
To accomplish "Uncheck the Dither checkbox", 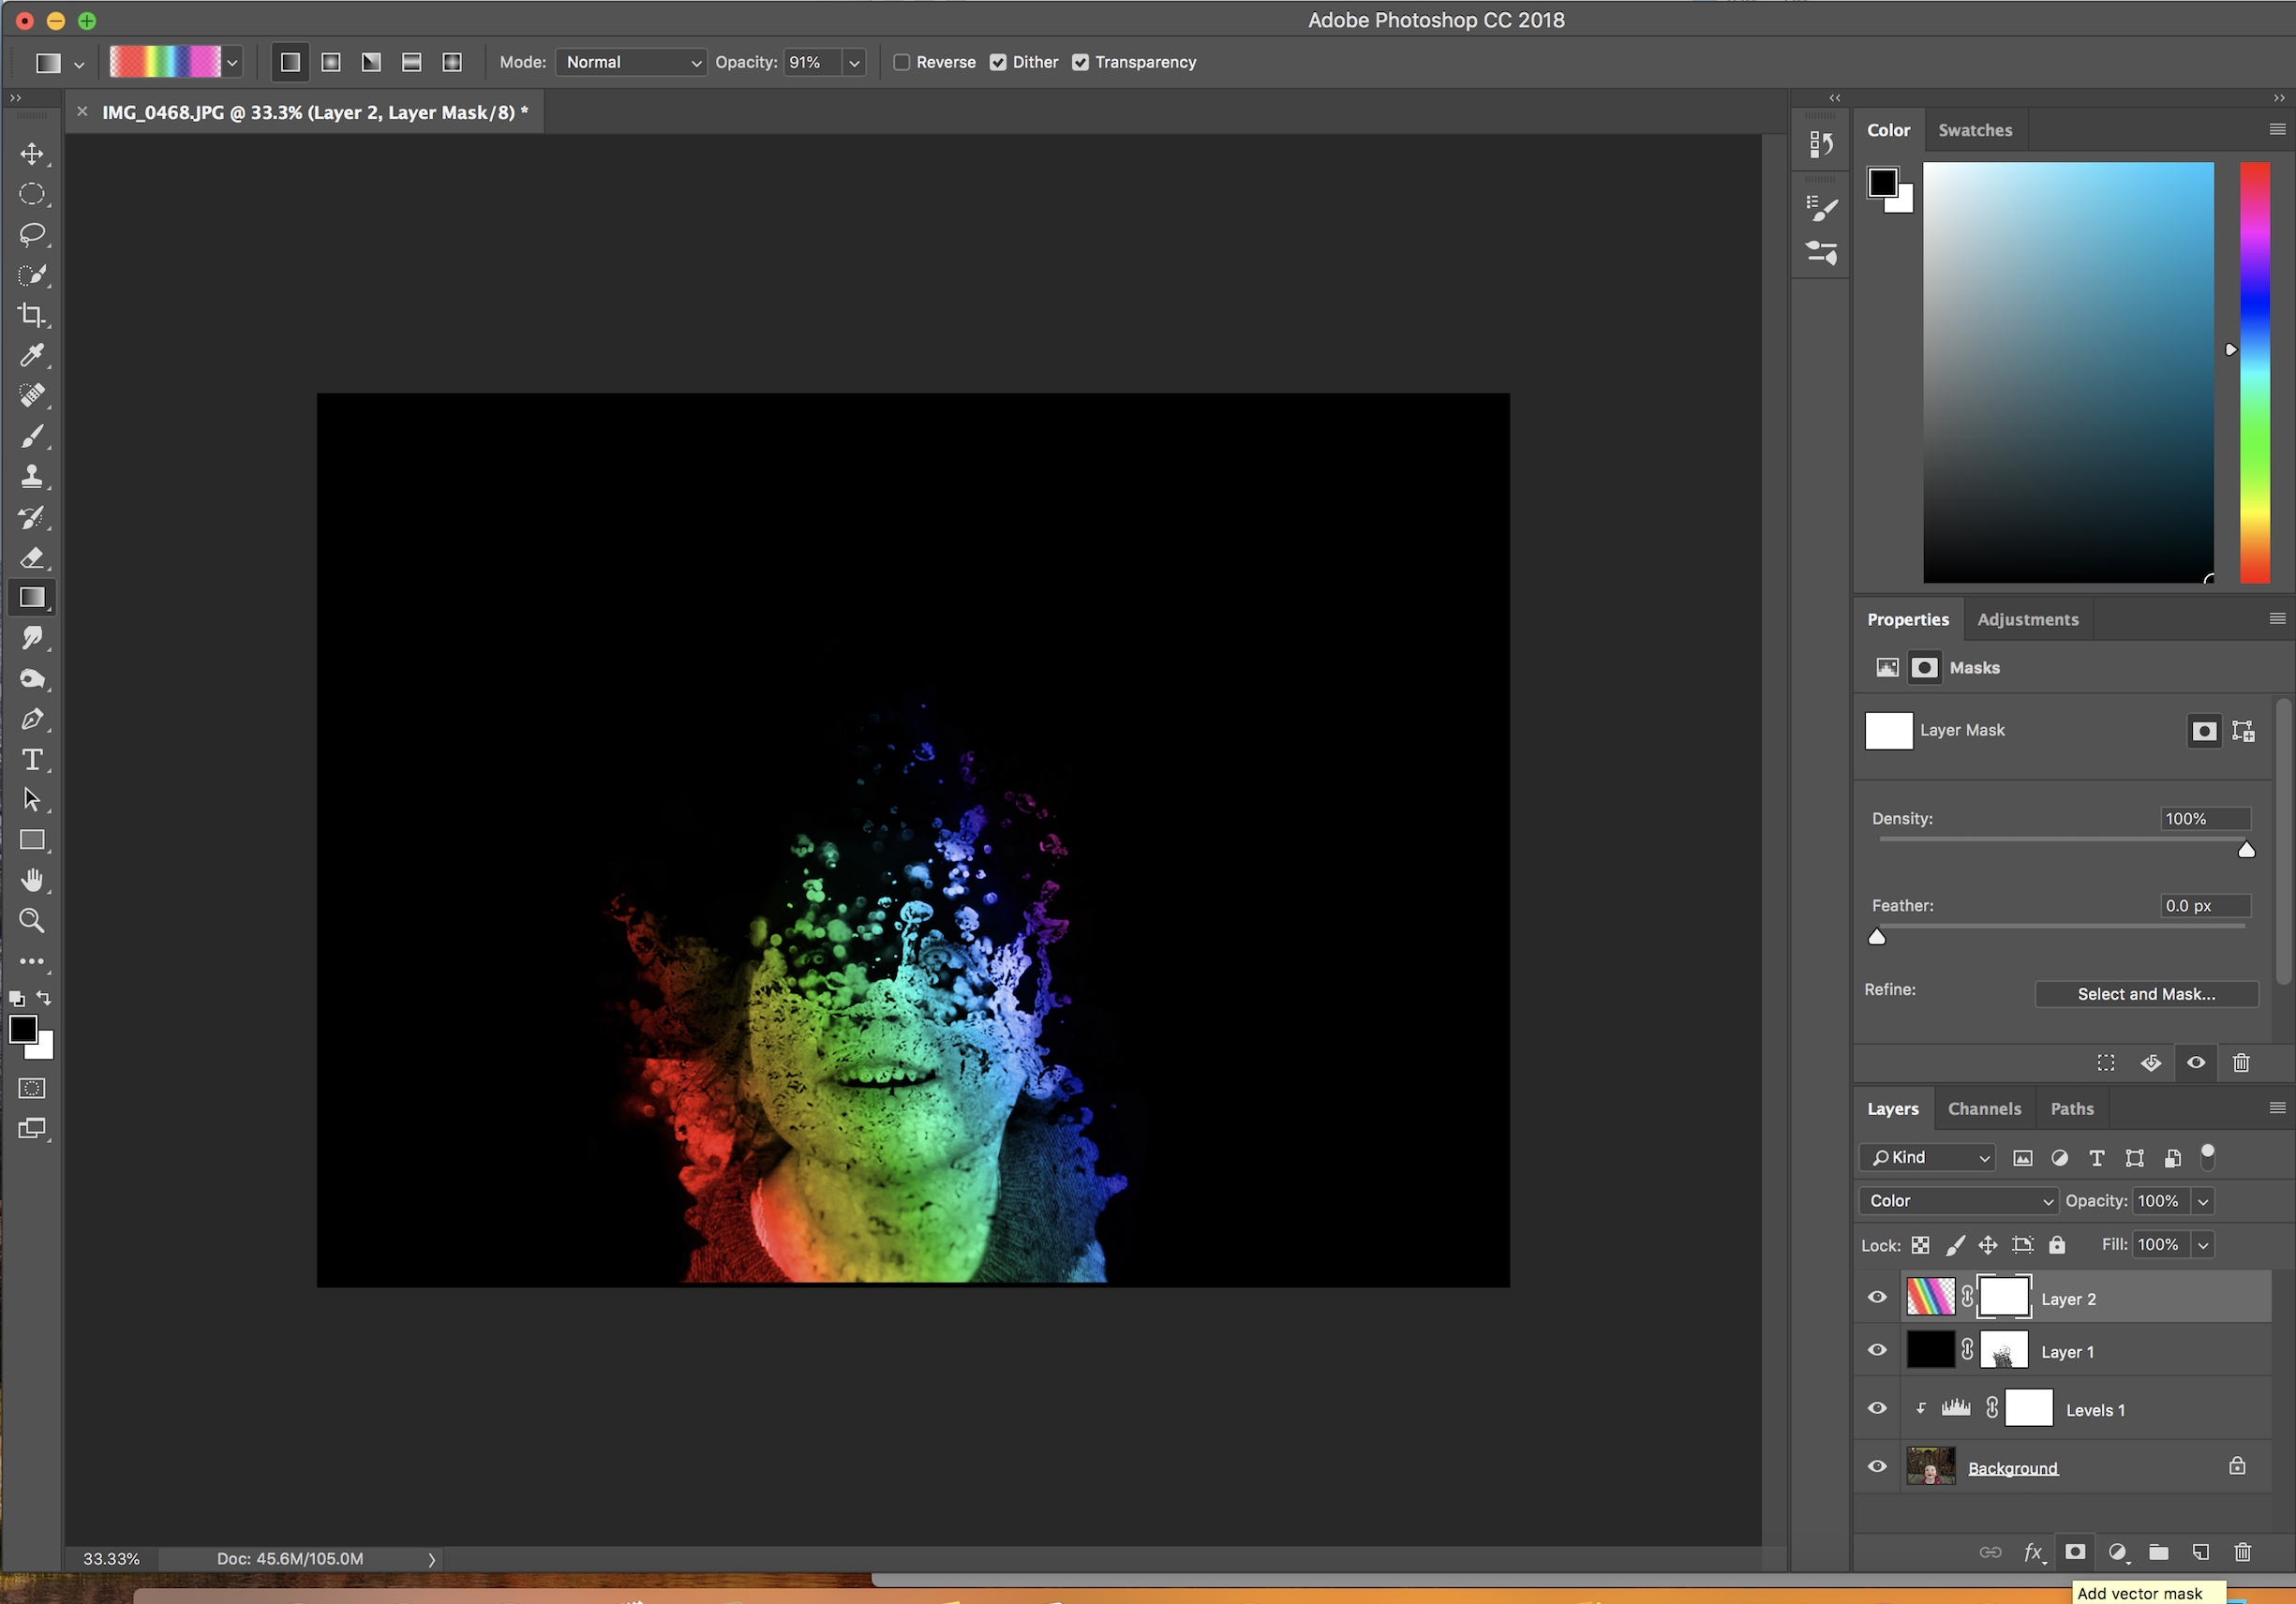I will click(x=998, y=62).
